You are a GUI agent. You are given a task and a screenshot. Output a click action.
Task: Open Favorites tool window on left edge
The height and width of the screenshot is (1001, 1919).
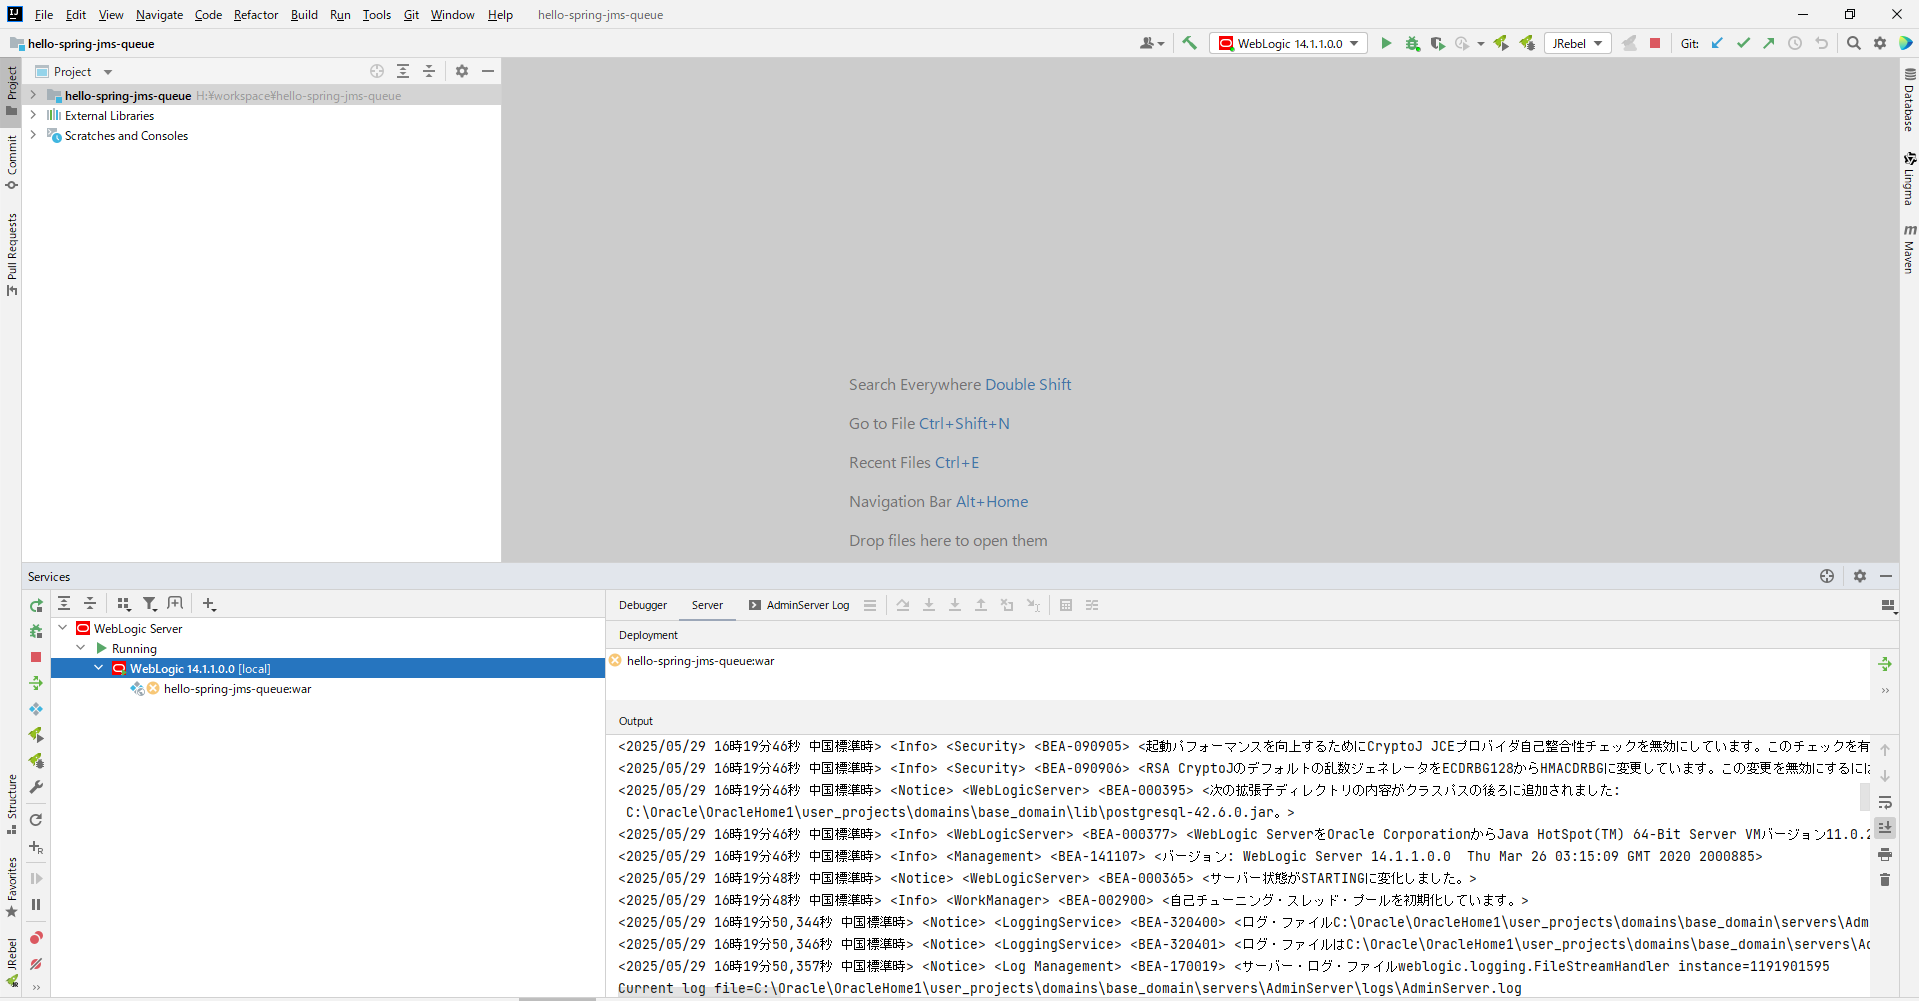pyautogui.click(x=11, y=887)
